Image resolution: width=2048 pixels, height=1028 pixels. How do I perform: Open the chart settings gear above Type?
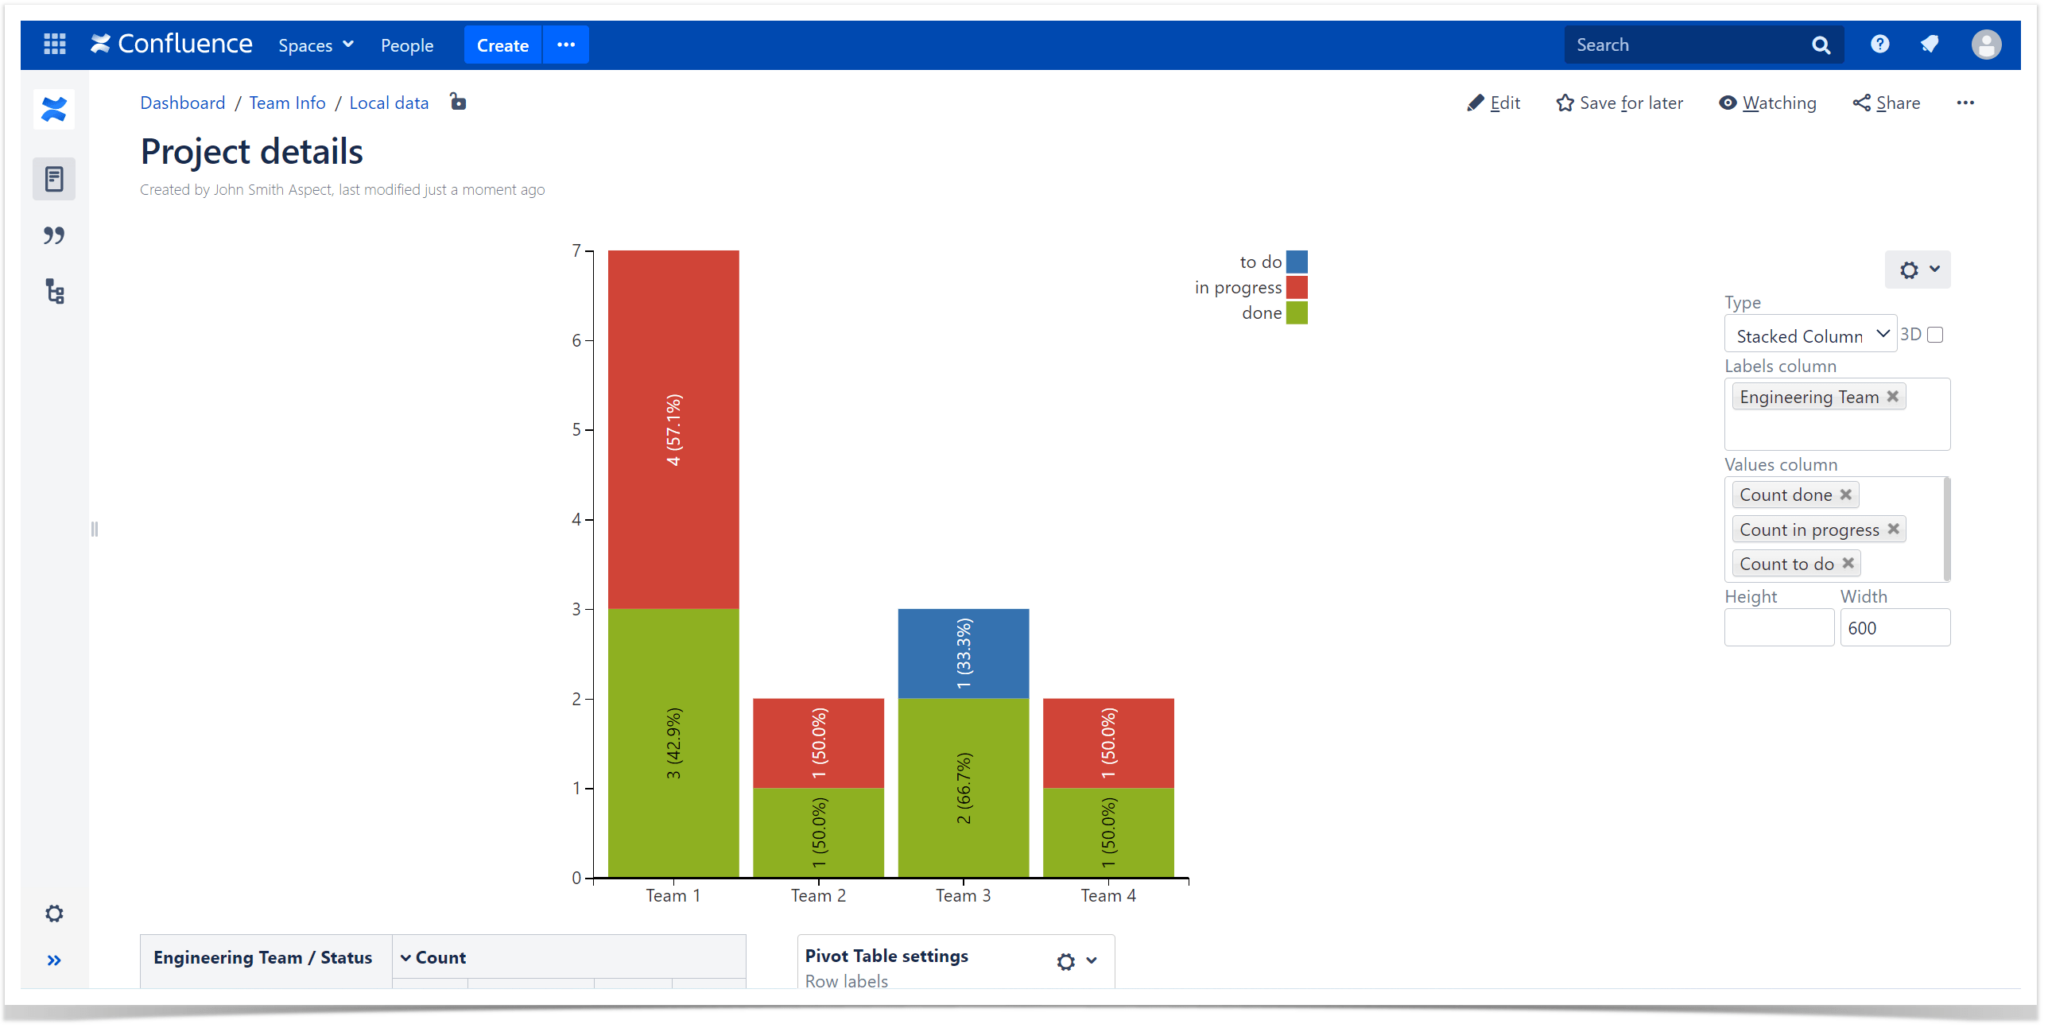point(1908,269)
